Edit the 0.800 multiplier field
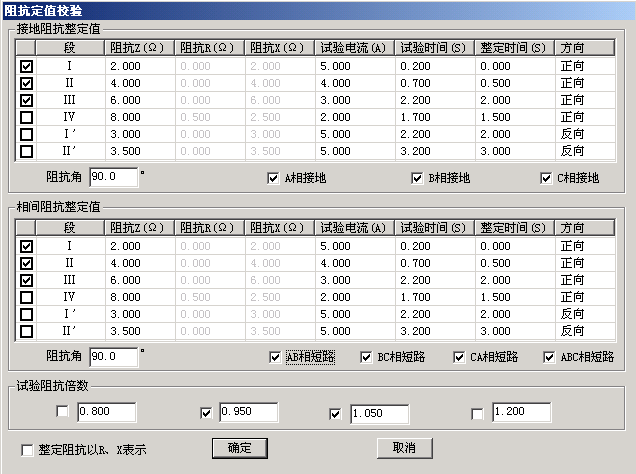This screenshot has width=636, height=474. click(107, 412)
